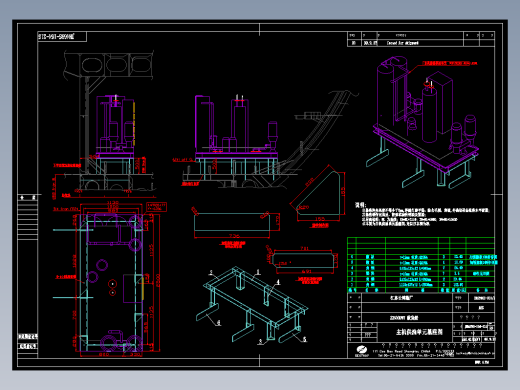
Task: Select balloon number 3 at the frame's bottom leg
Action: [x=261, y=341]
